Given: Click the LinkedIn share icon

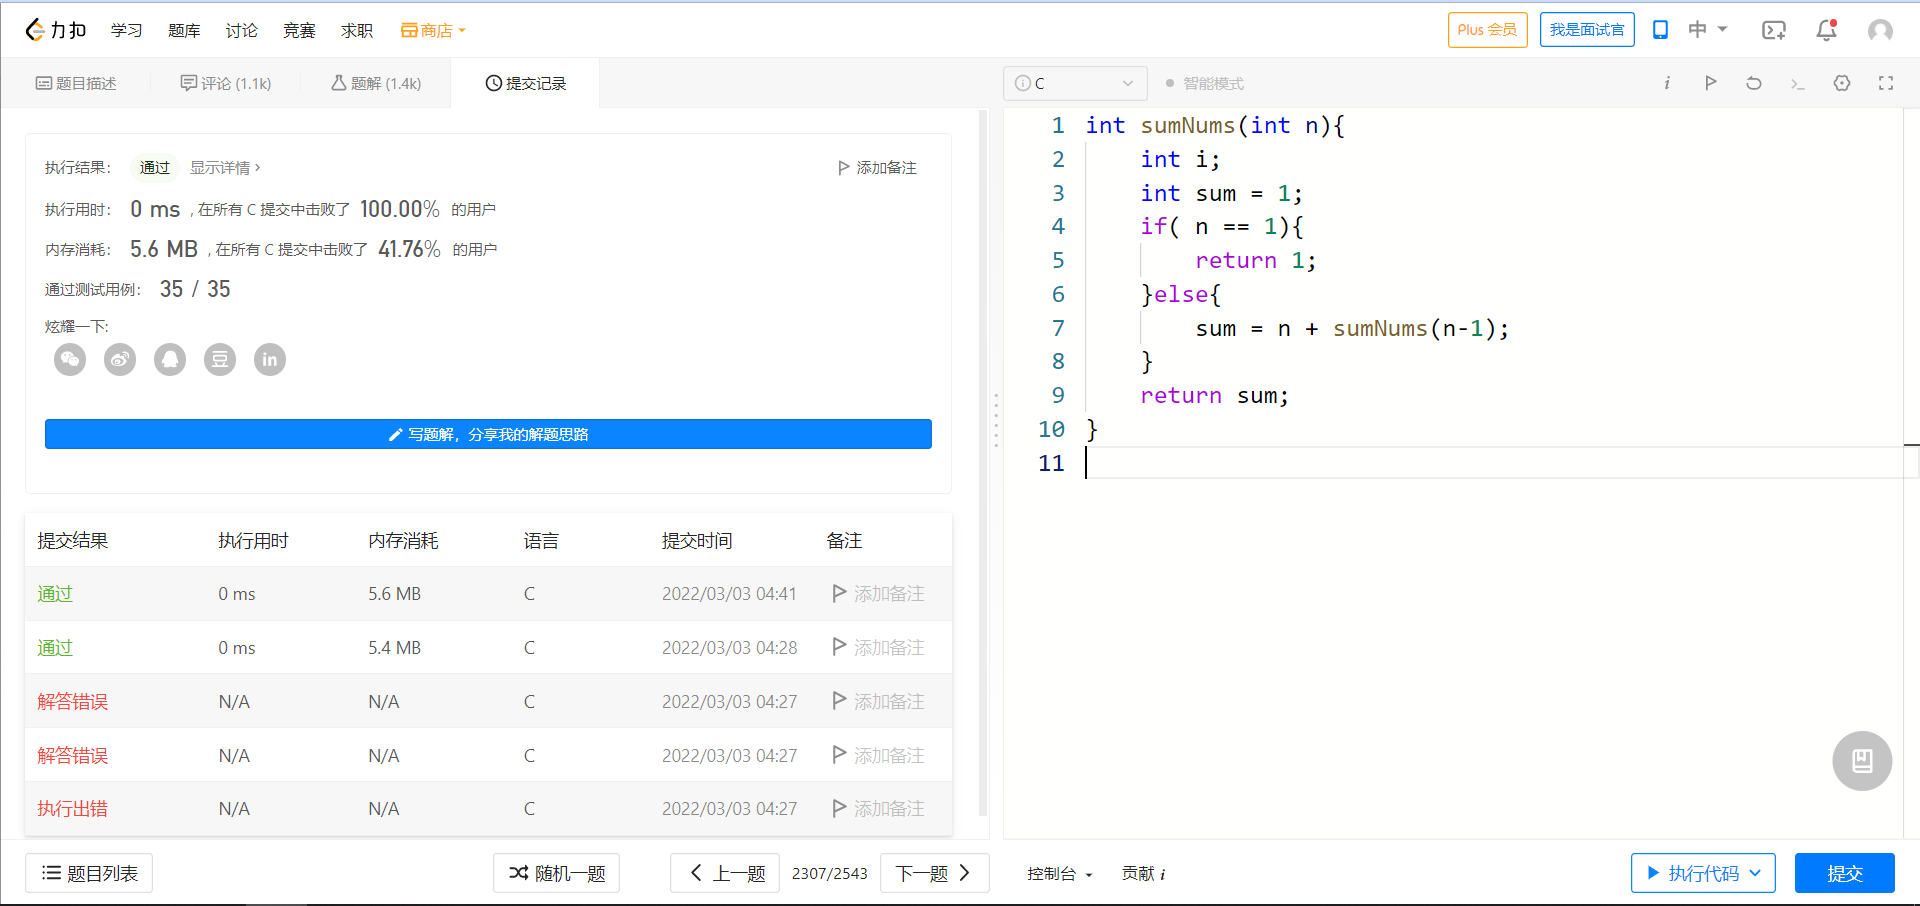Looking at the screenshot, I should (x=270, y=360).
